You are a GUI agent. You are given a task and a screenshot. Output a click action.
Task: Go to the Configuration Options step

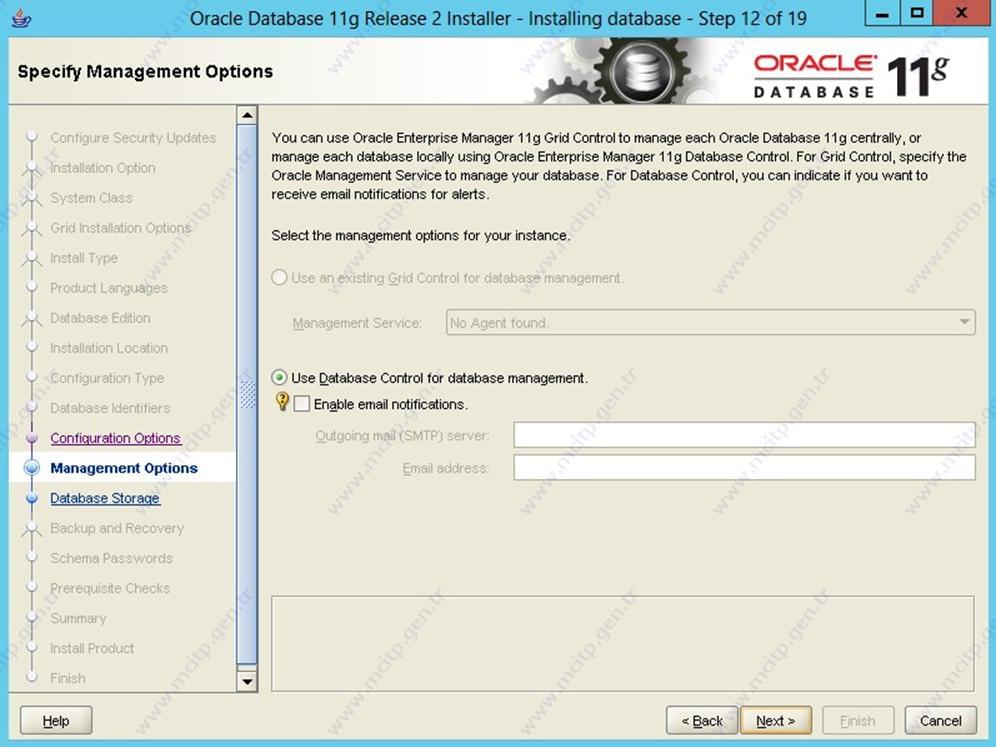tap(116, 438)
